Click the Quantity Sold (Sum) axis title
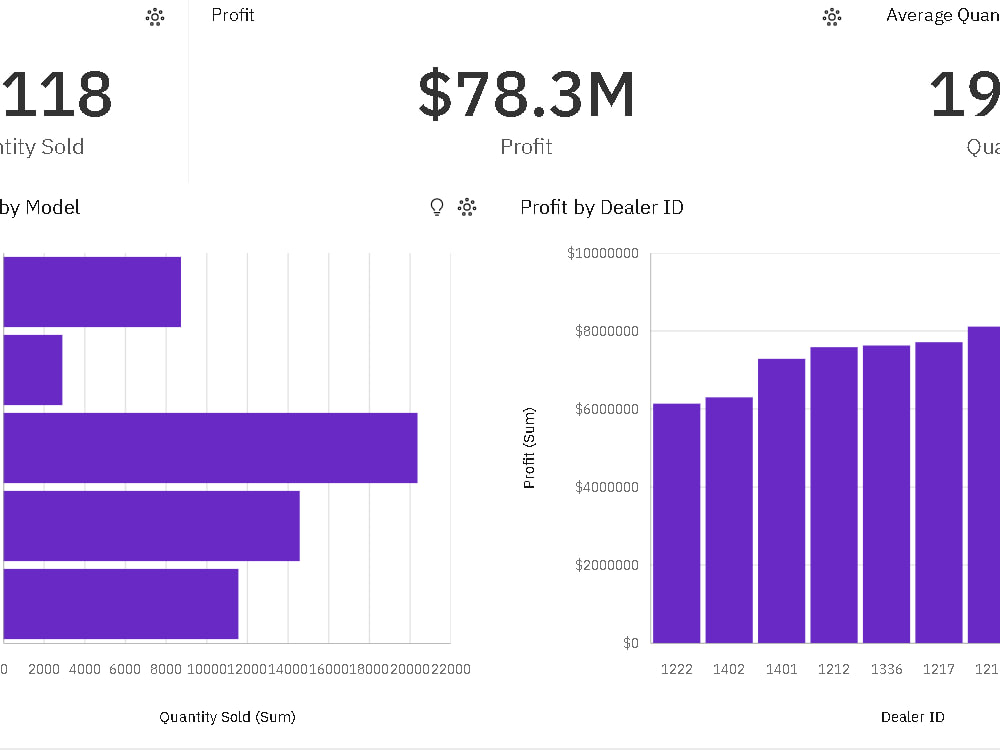The image size is (1000, 750). [227, 717]
